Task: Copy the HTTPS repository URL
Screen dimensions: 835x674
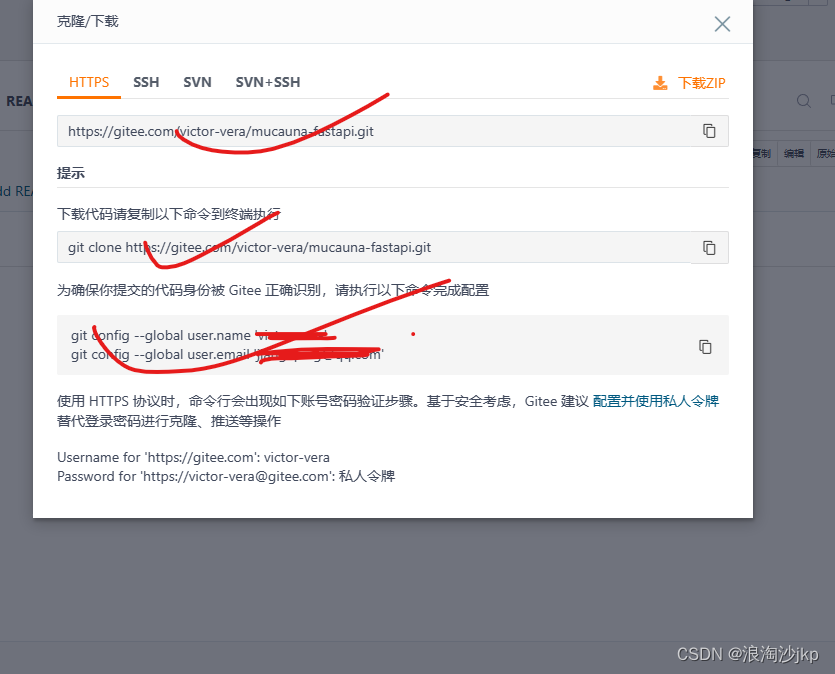Action: pos(710,130)
